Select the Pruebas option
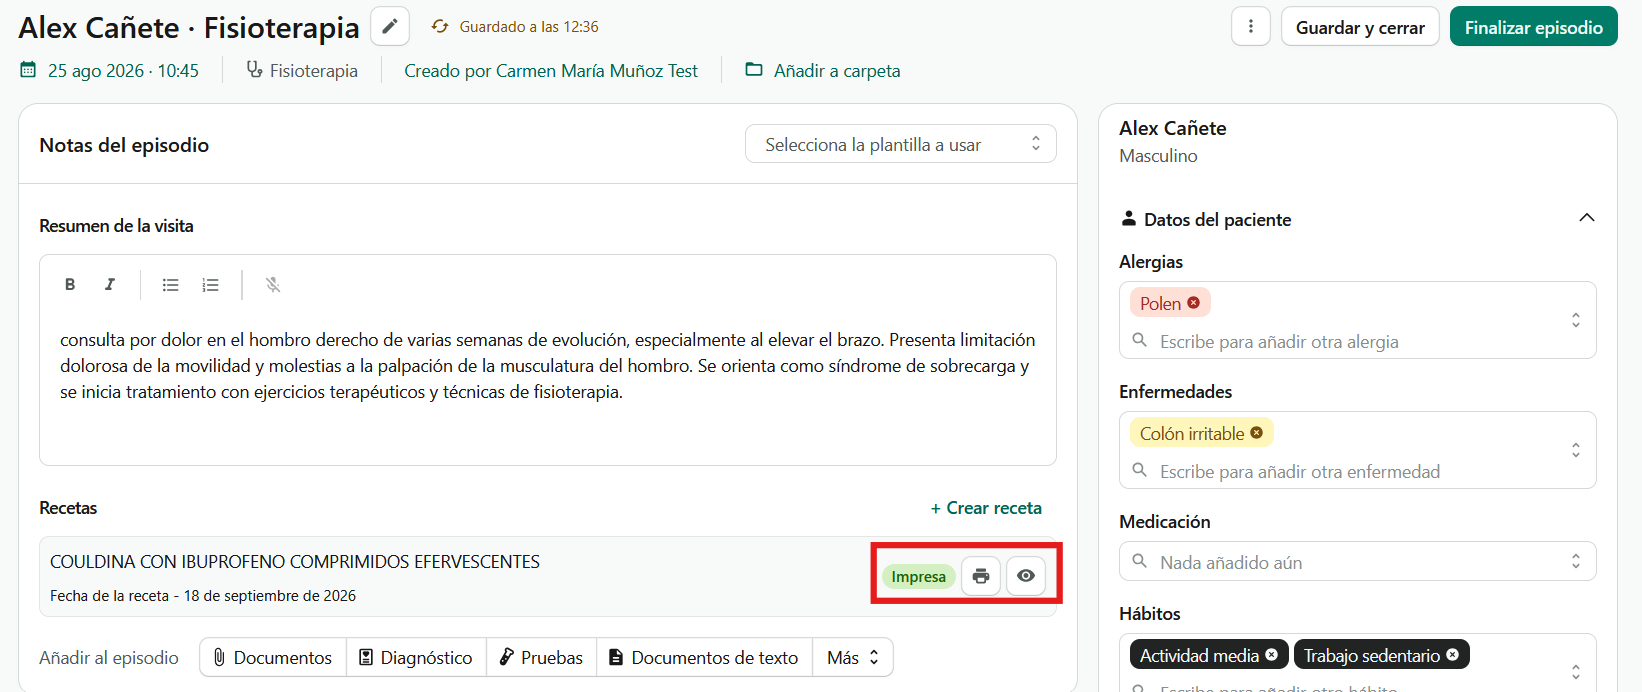The height and width of the screenshot is (692, 1642). tap(541, 657)
